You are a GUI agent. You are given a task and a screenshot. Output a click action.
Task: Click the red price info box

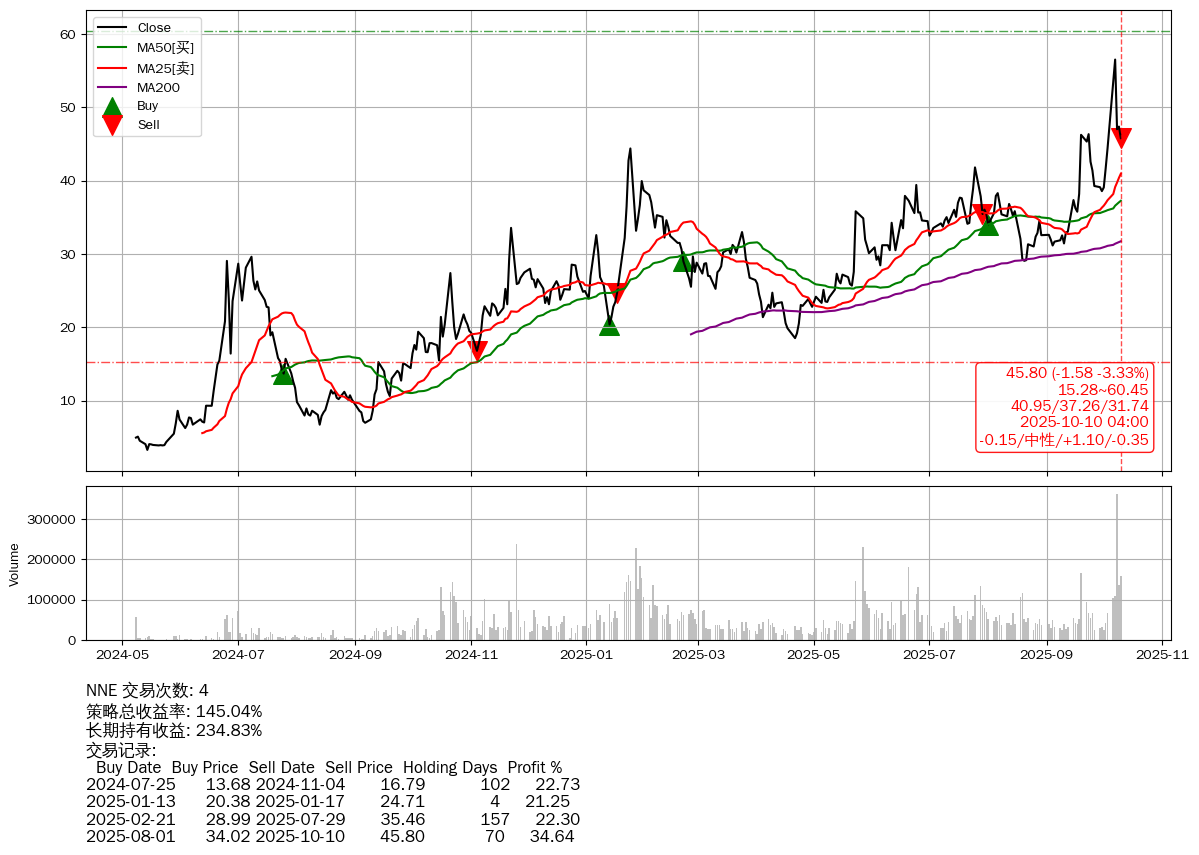pyautogui.click(x=1064, y=406)
